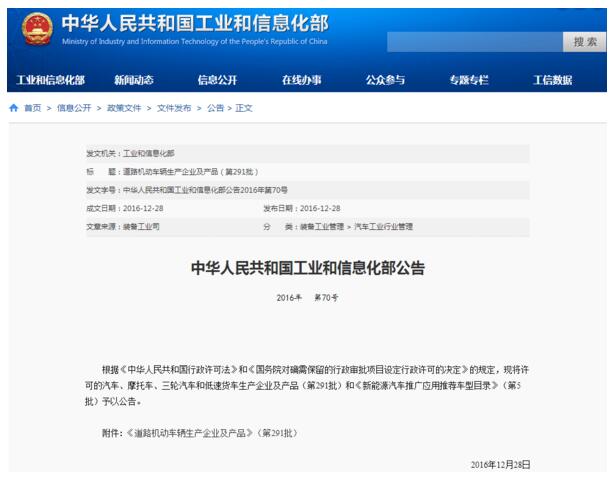Screen dimensions: 613x479
Task: Click the 汽车工业行业管理 classification text
Action: (384, 227)
